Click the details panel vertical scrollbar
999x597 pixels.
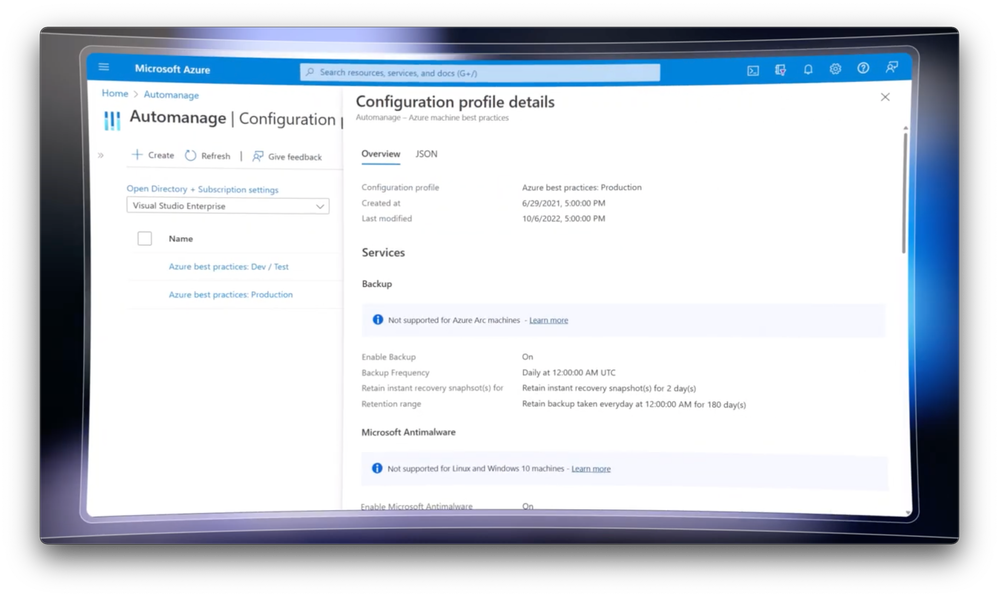[x=904, y=191]
